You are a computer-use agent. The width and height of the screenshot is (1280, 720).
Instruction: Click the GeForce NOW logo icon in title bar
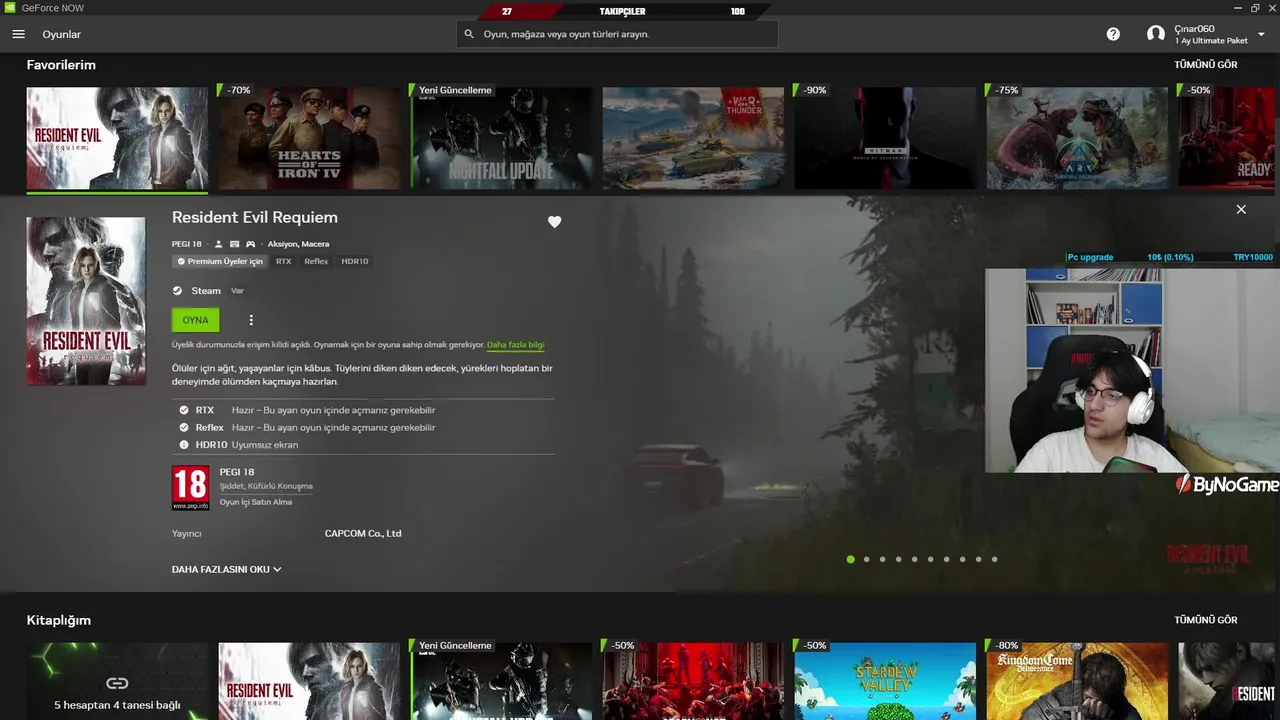8,8
